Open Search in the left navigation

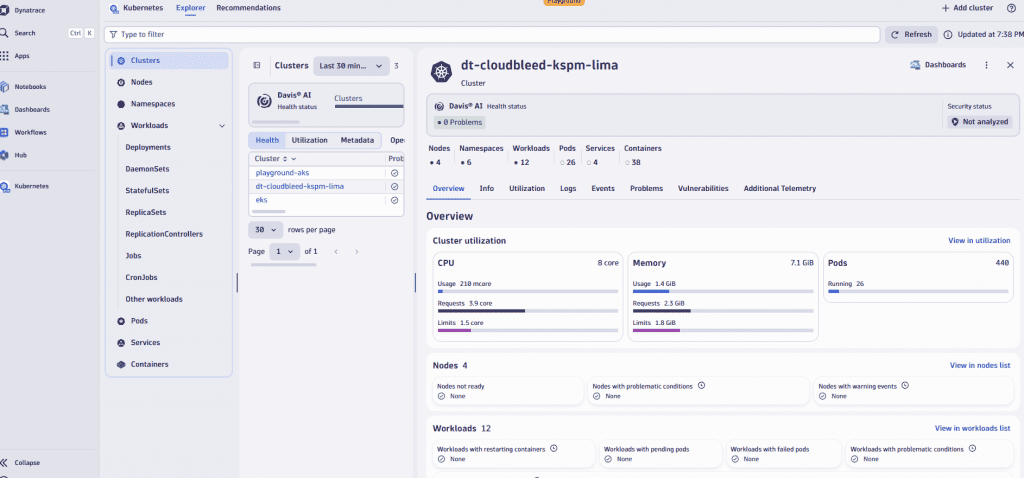coord(25,33)
